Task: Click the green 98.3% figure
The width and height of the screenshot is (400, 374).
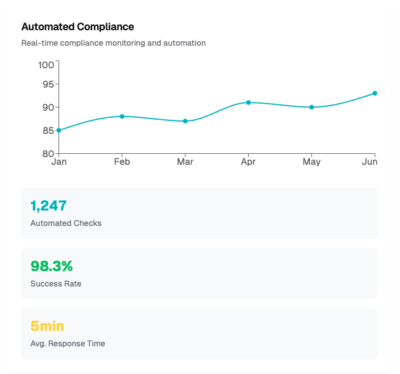Action: coord(52,266)
